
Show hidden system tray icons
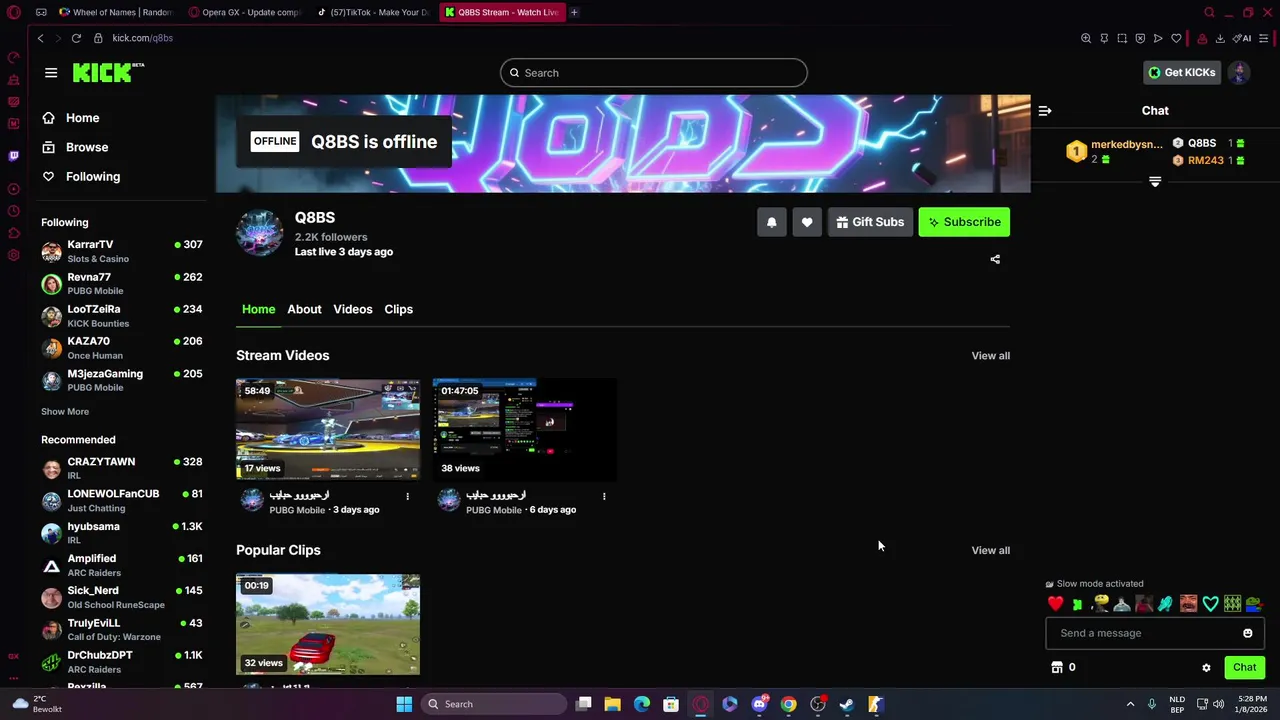[x=1130, y=704]
